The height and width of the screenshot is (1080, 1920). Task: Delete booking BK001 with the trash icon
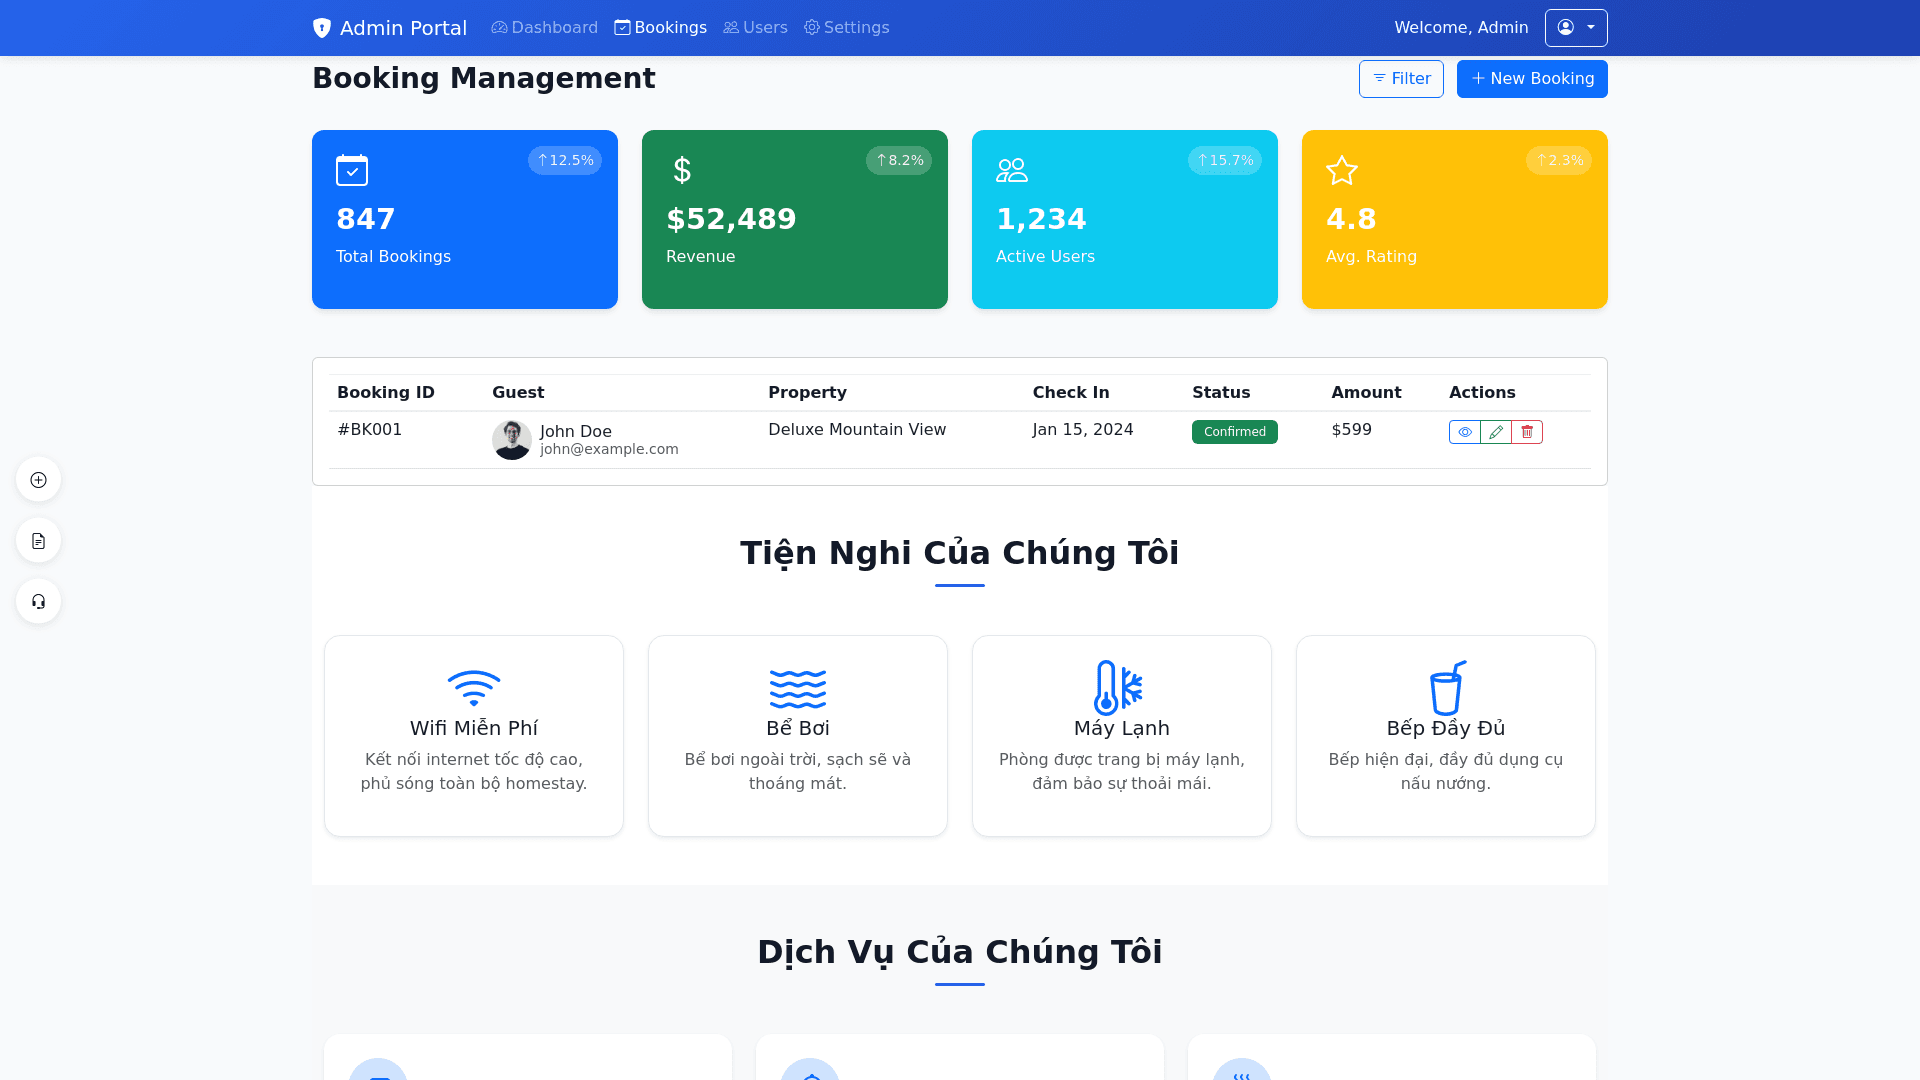click(x=1527, y=432)
